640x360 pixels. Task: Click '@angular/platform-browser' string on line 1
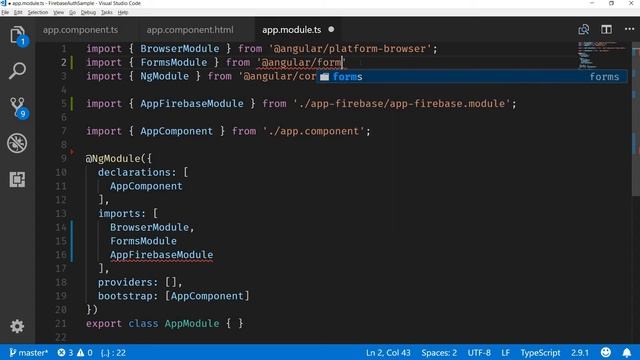click(350, 49)
